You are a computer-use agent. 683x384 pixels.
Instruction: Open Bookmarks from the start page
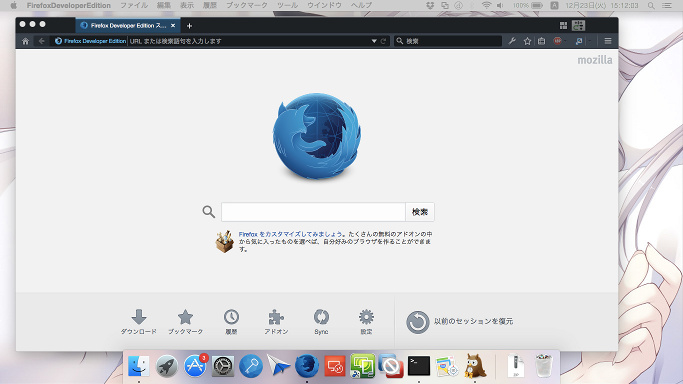coord(186,322)
